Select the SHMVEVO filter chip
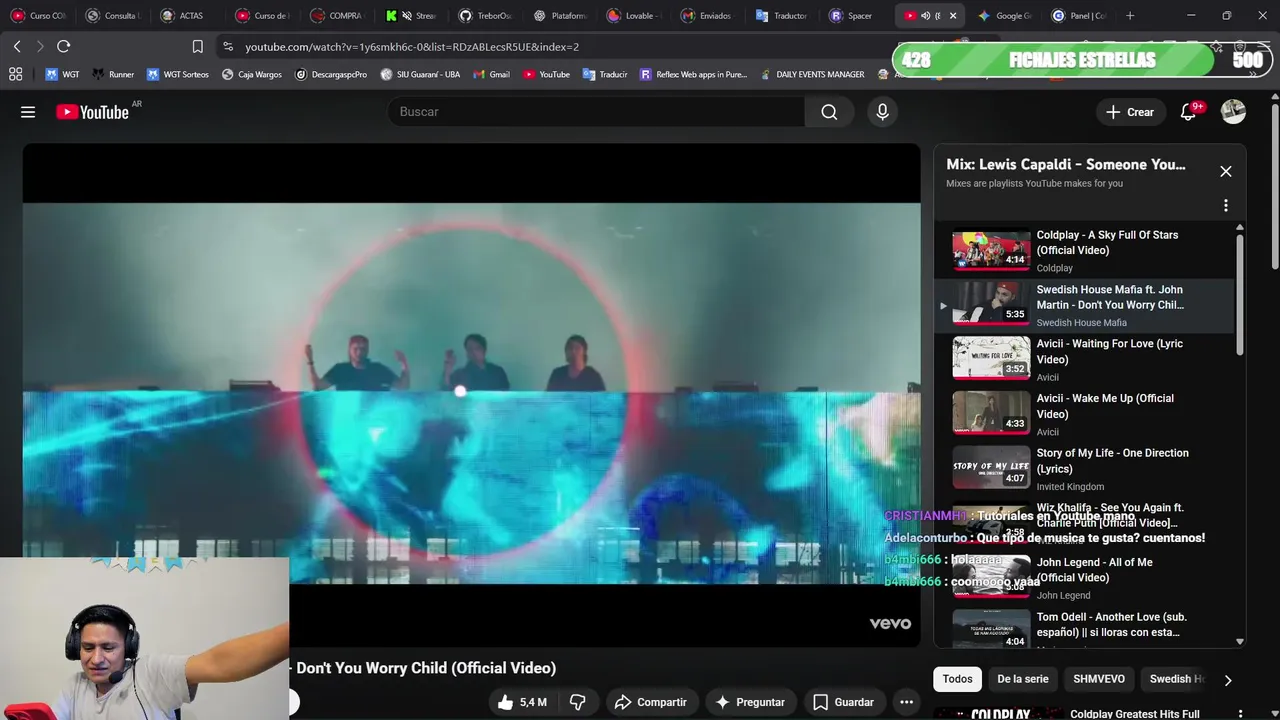Viewport: 1280px width, 720px height. (1098, 679)
